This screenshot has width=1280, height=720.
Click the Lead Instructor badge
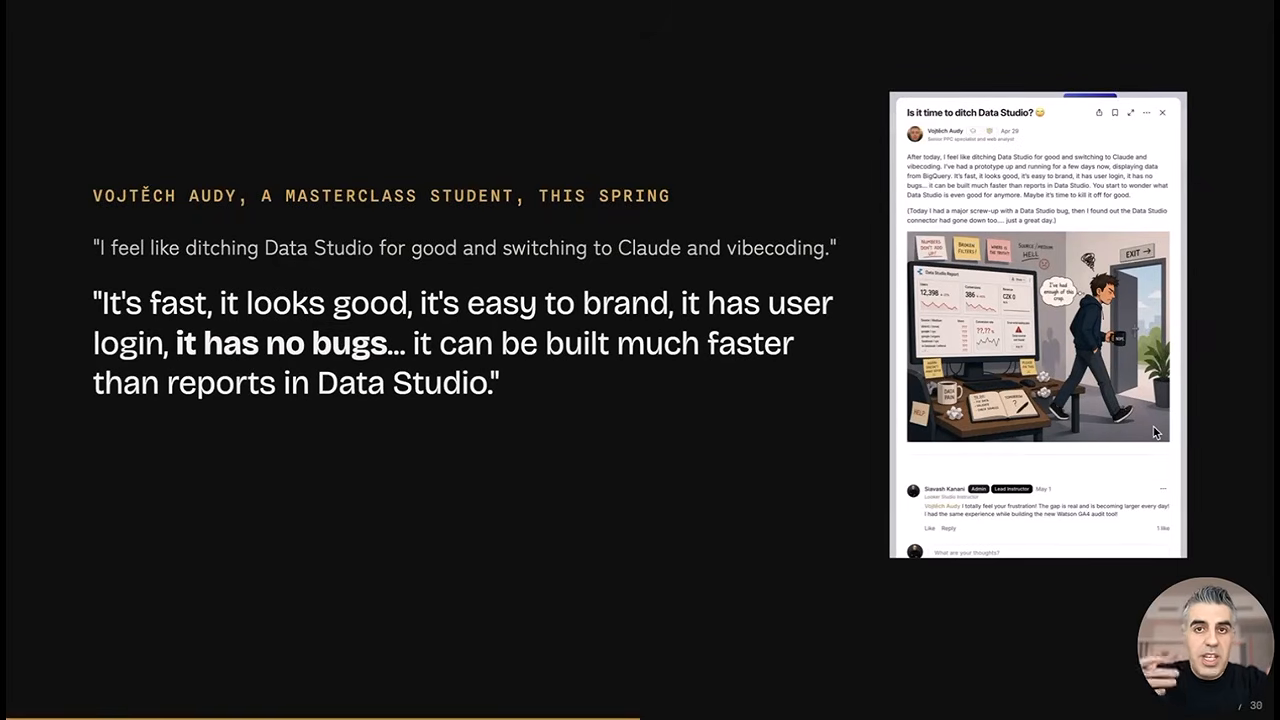click(1011, 489)
